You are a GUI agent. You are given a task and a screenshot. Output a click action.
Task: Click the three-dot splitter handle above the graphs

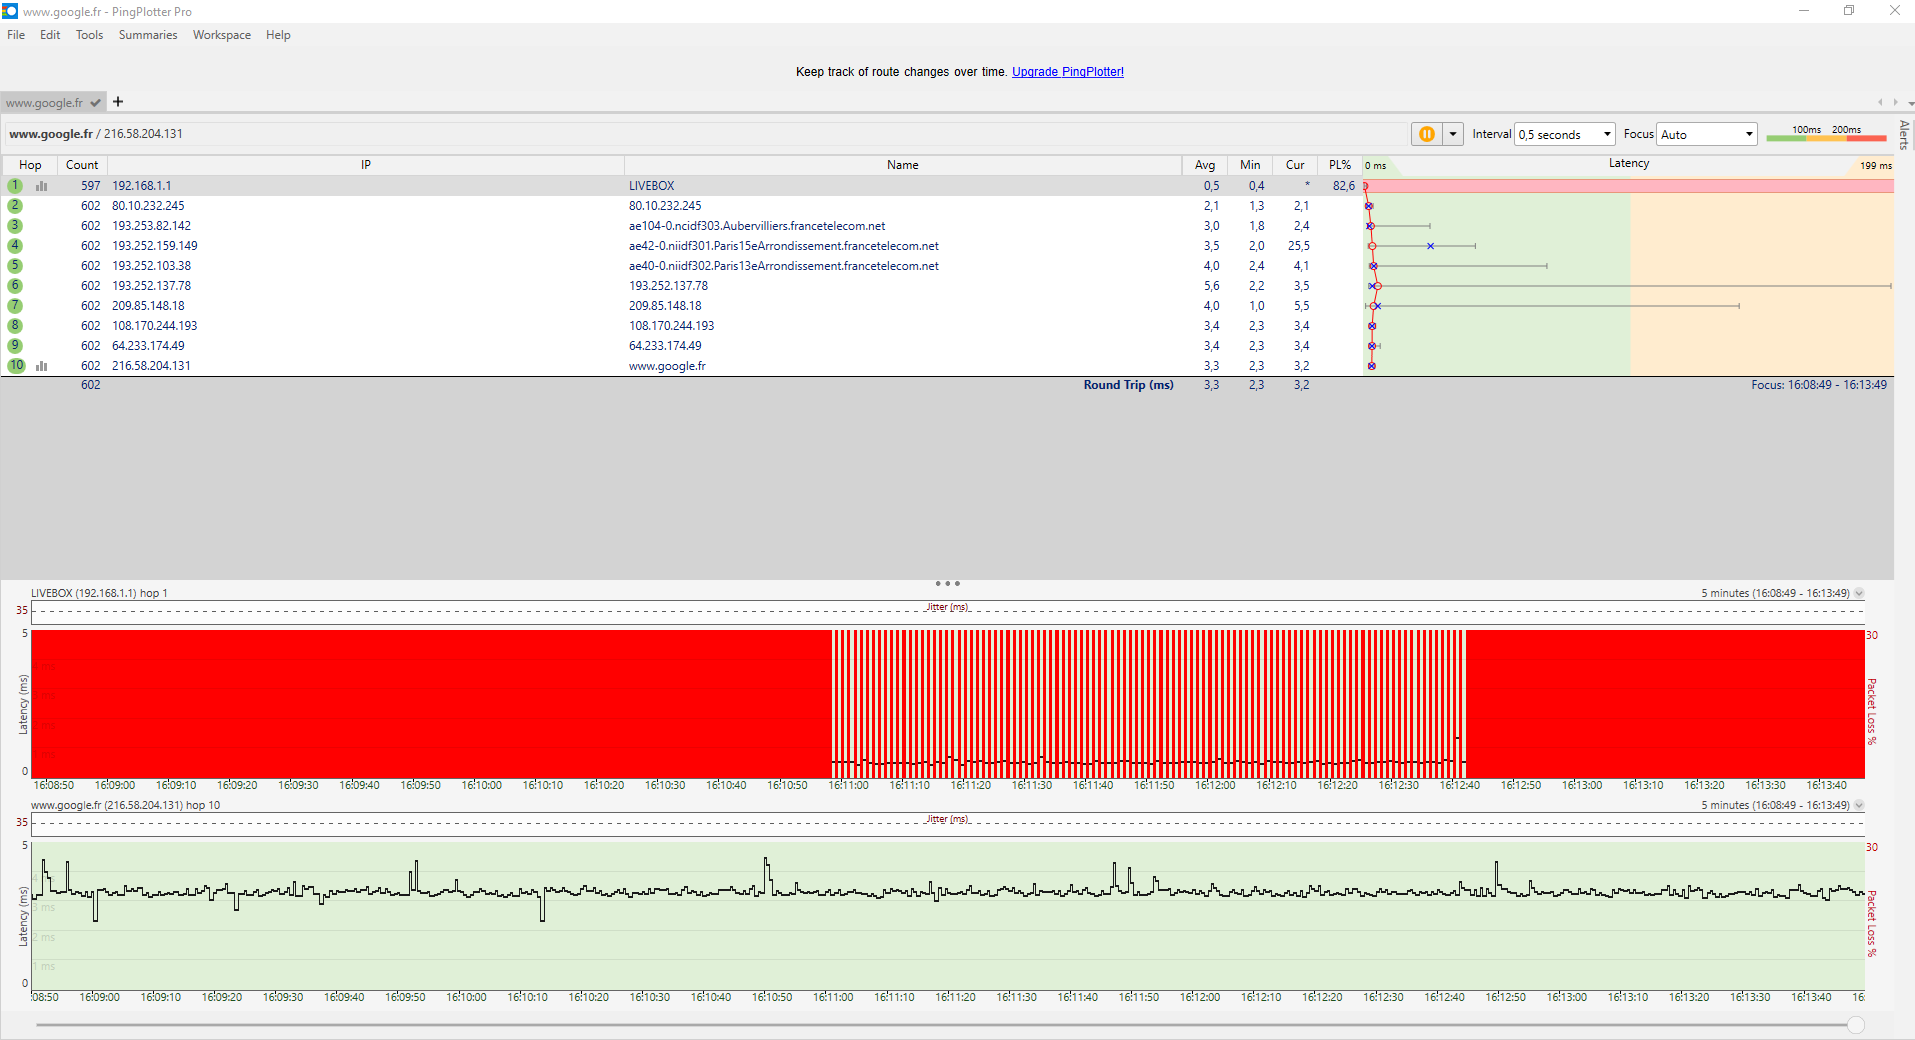tap(947, 583)
